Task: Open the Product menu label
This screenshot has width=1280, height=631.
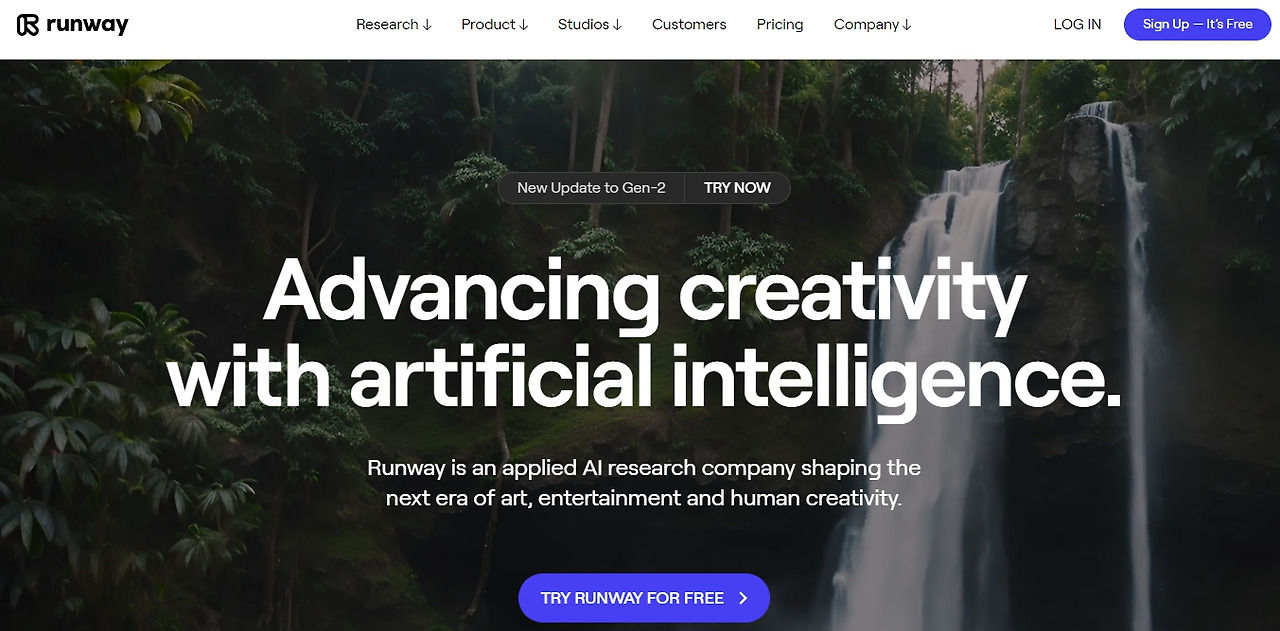Action: (488, 24)
